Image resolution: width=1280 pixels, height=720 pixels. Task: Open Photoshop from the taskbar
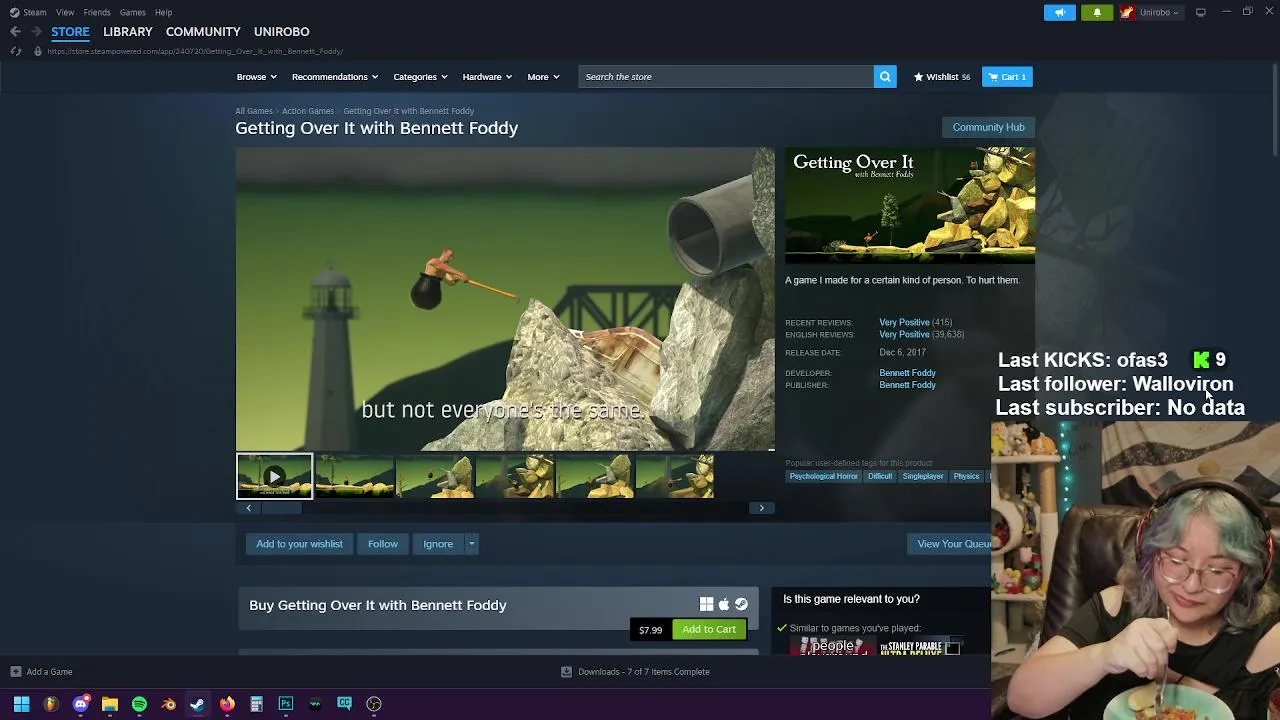[x=286, y=704]
